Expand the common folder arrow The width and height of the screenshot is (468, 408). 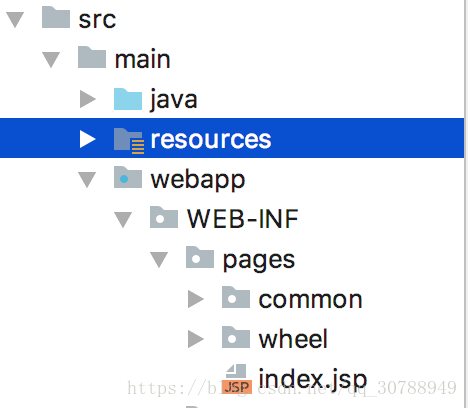[196, 299]
